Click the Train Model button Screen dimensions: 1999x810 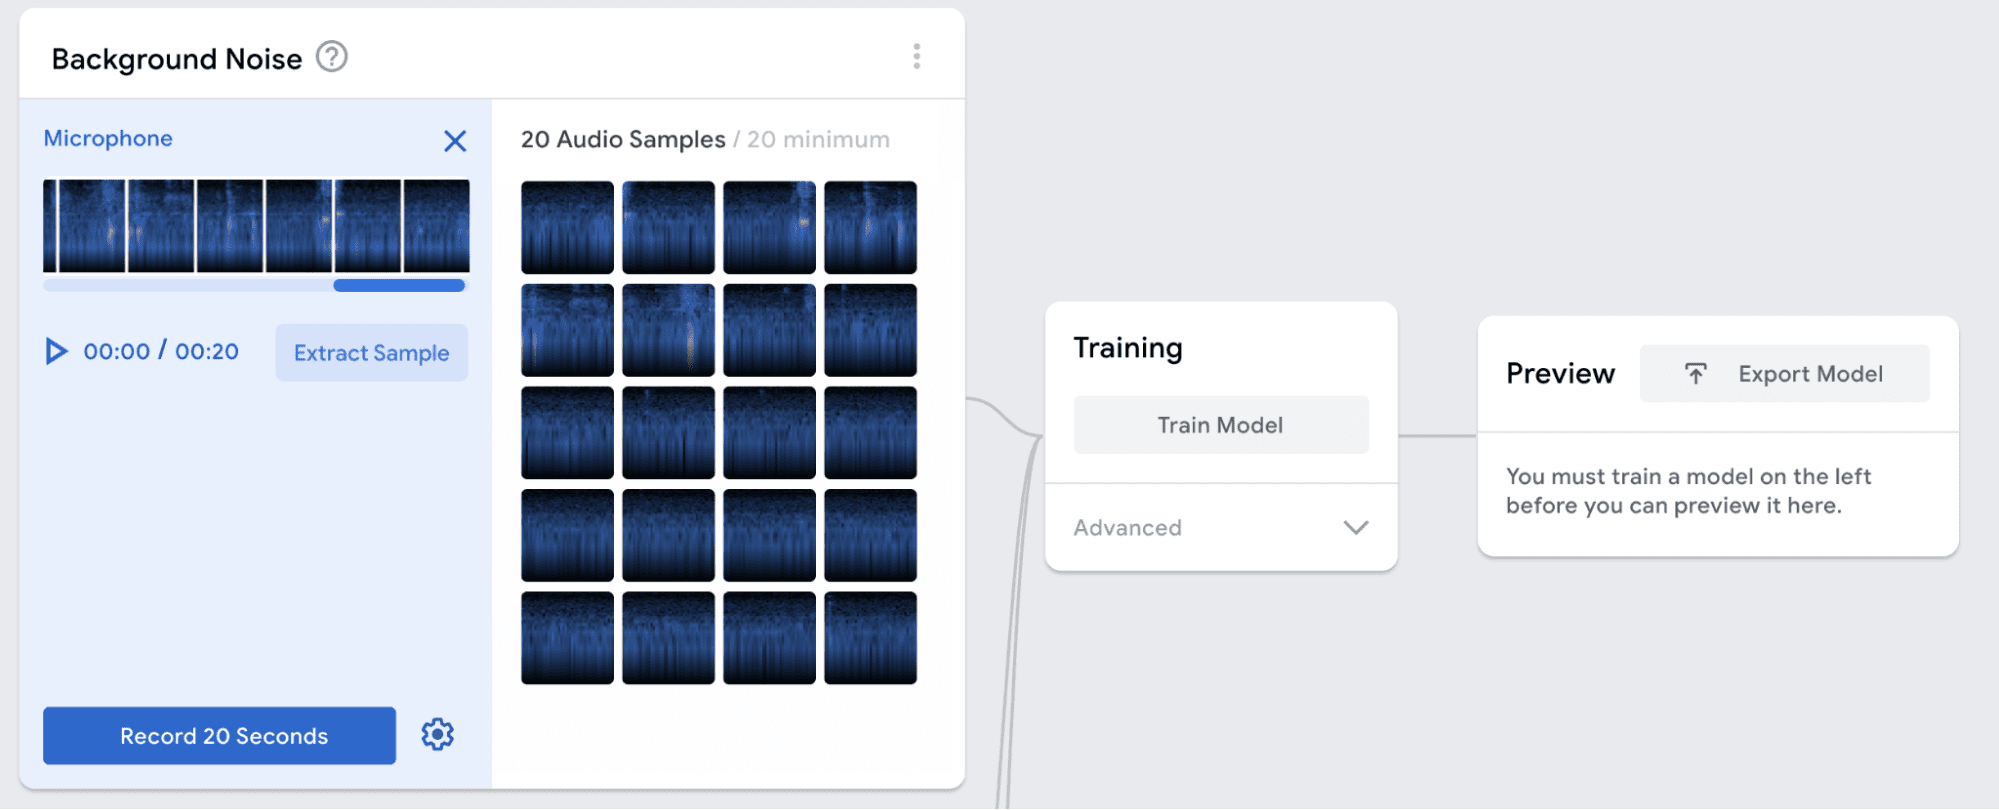(1220, 425)
